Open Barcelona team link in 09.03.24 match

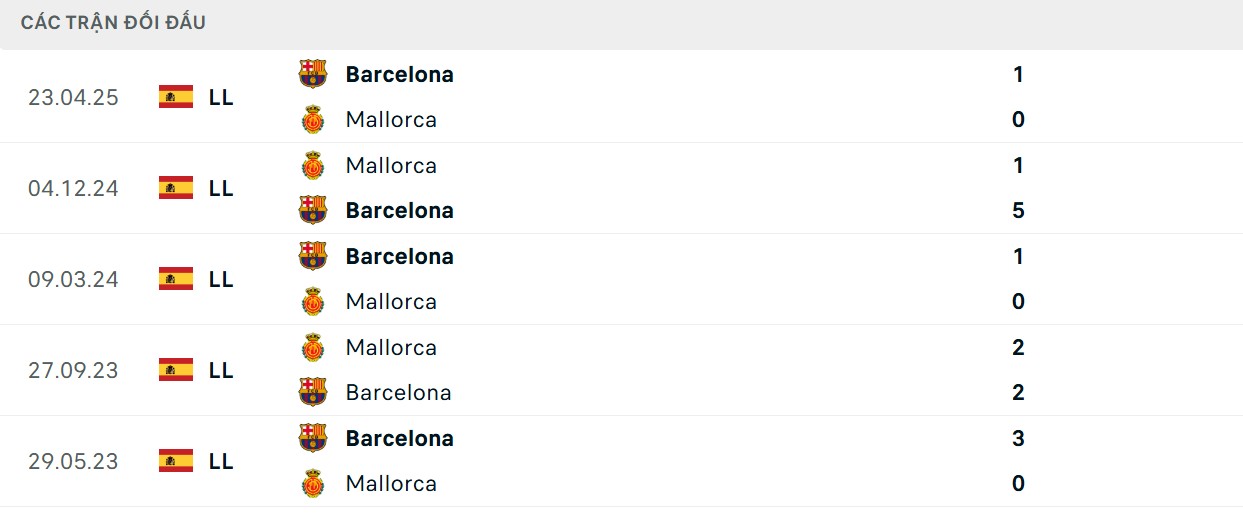[399, 256]
